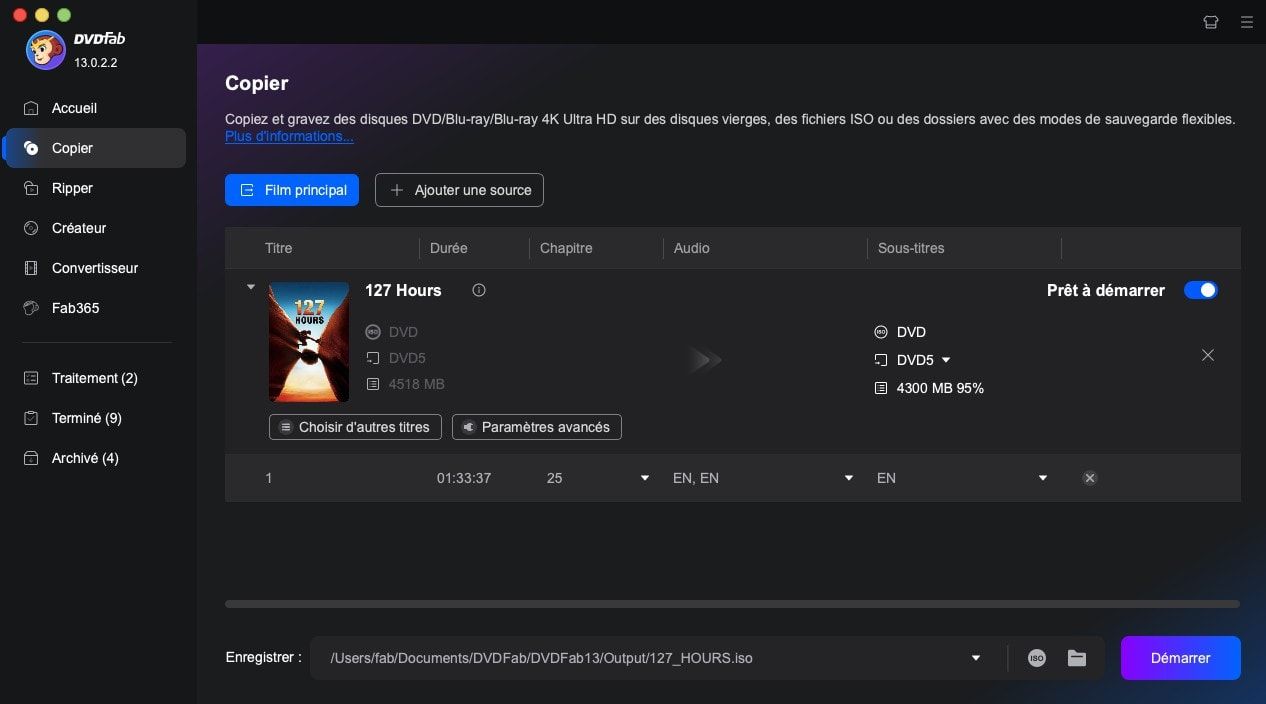
Task: View Archivé (4) list
Action: tap(96, 458)
